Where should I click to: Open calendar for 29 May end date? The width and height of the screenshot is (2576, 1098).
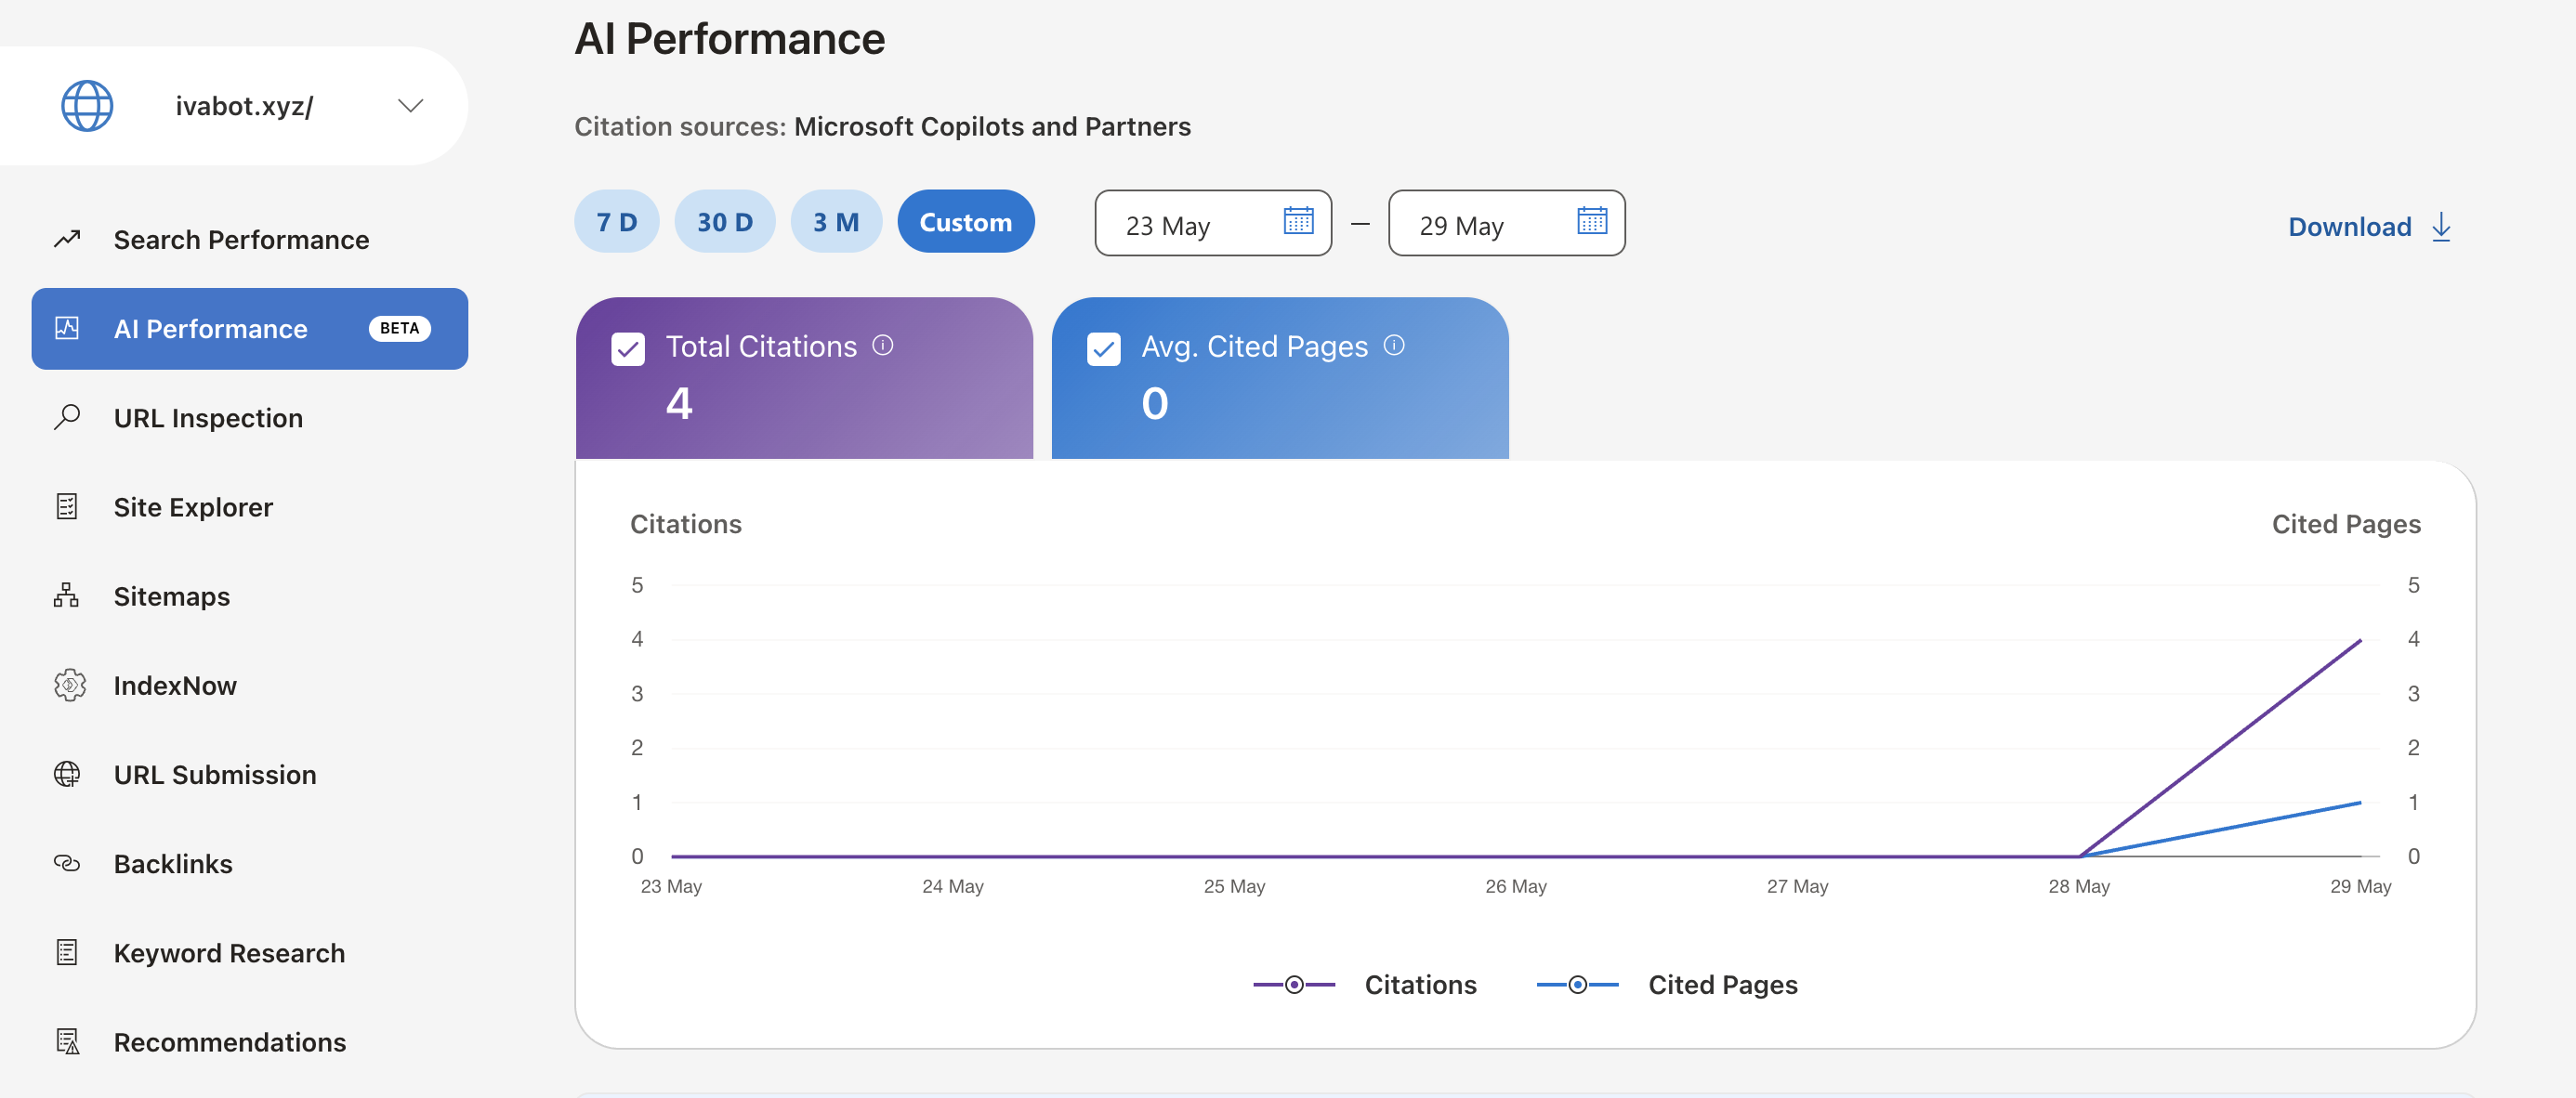point(1592,220)
